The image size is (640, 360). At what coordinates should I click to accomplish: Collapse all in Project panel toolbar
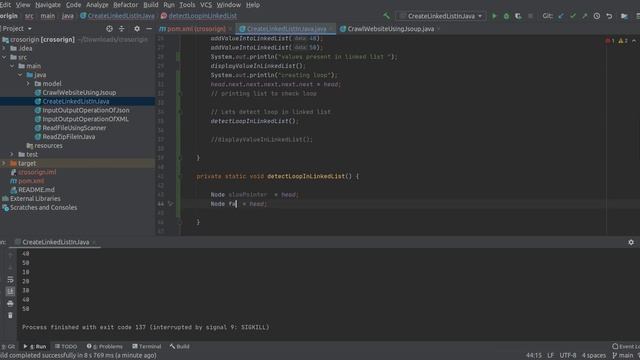point(122,29)
